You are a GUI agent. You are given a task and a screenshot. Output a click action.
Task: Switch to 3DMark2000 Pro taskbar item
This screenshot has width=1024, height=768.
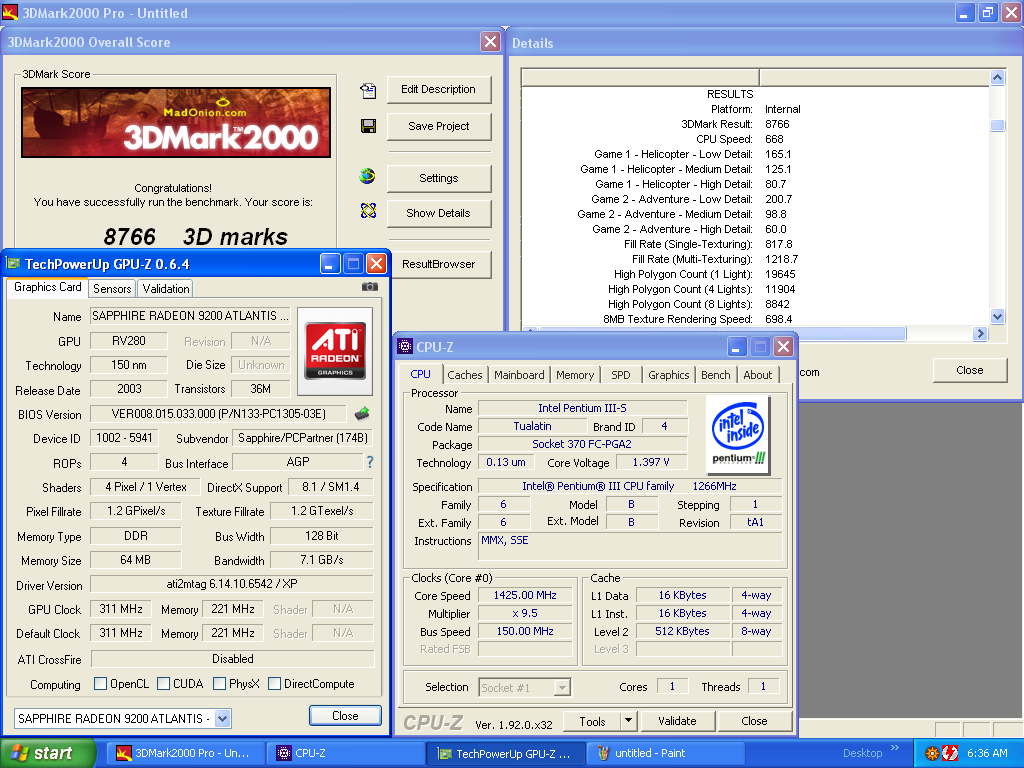pyautogui.click(x=185, y=753)
